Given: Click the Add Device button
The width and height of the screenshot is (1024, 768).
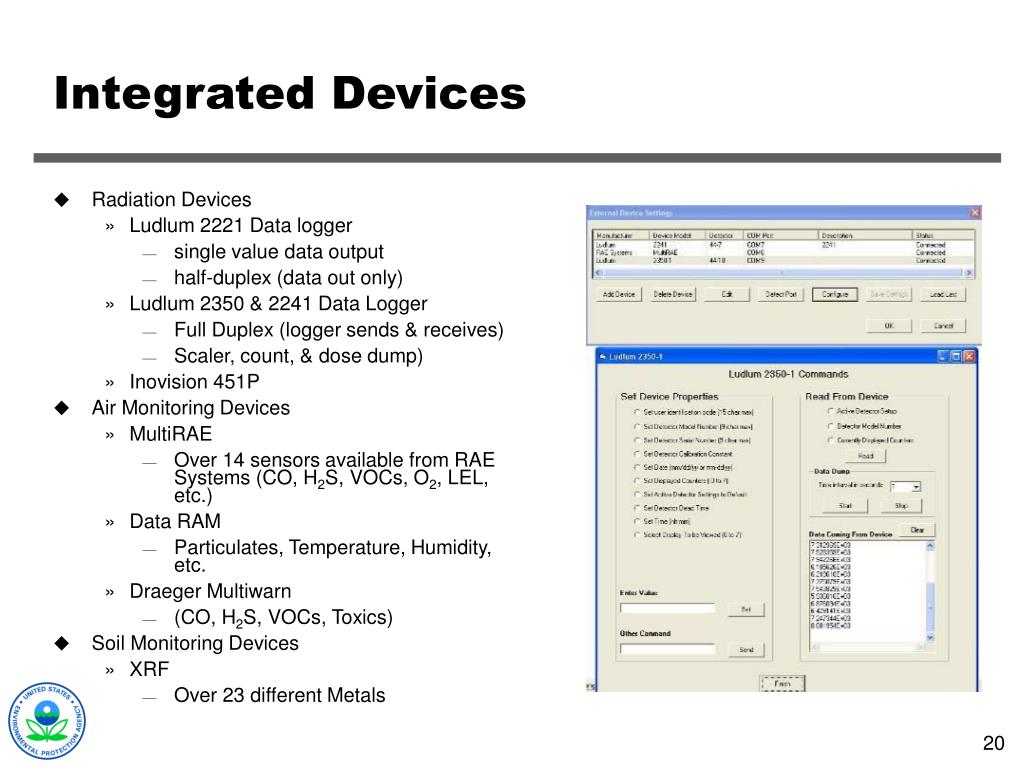Looking at the screenshot, I should pos(618,295).
